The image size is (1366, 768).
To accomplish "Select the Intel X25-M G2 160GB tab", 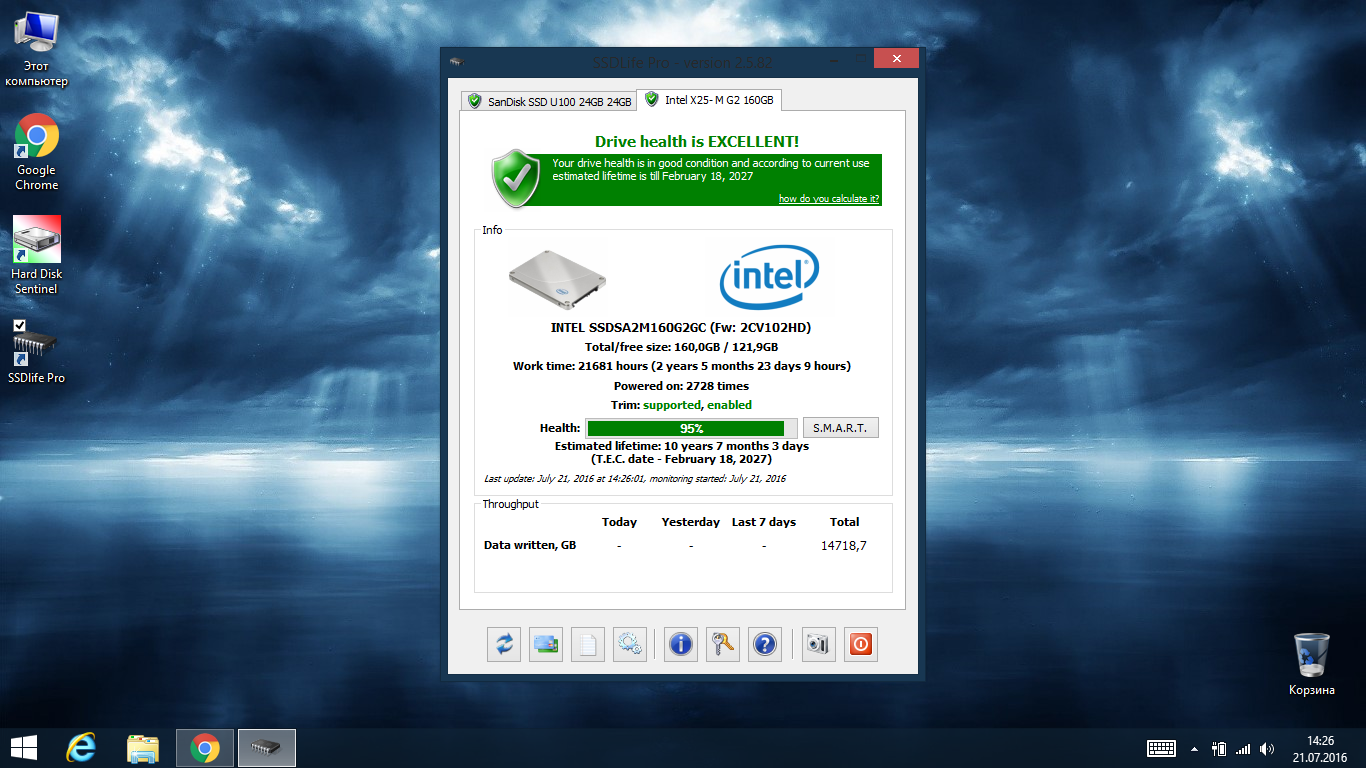I will pyautogui.click(x=710, y=100).
